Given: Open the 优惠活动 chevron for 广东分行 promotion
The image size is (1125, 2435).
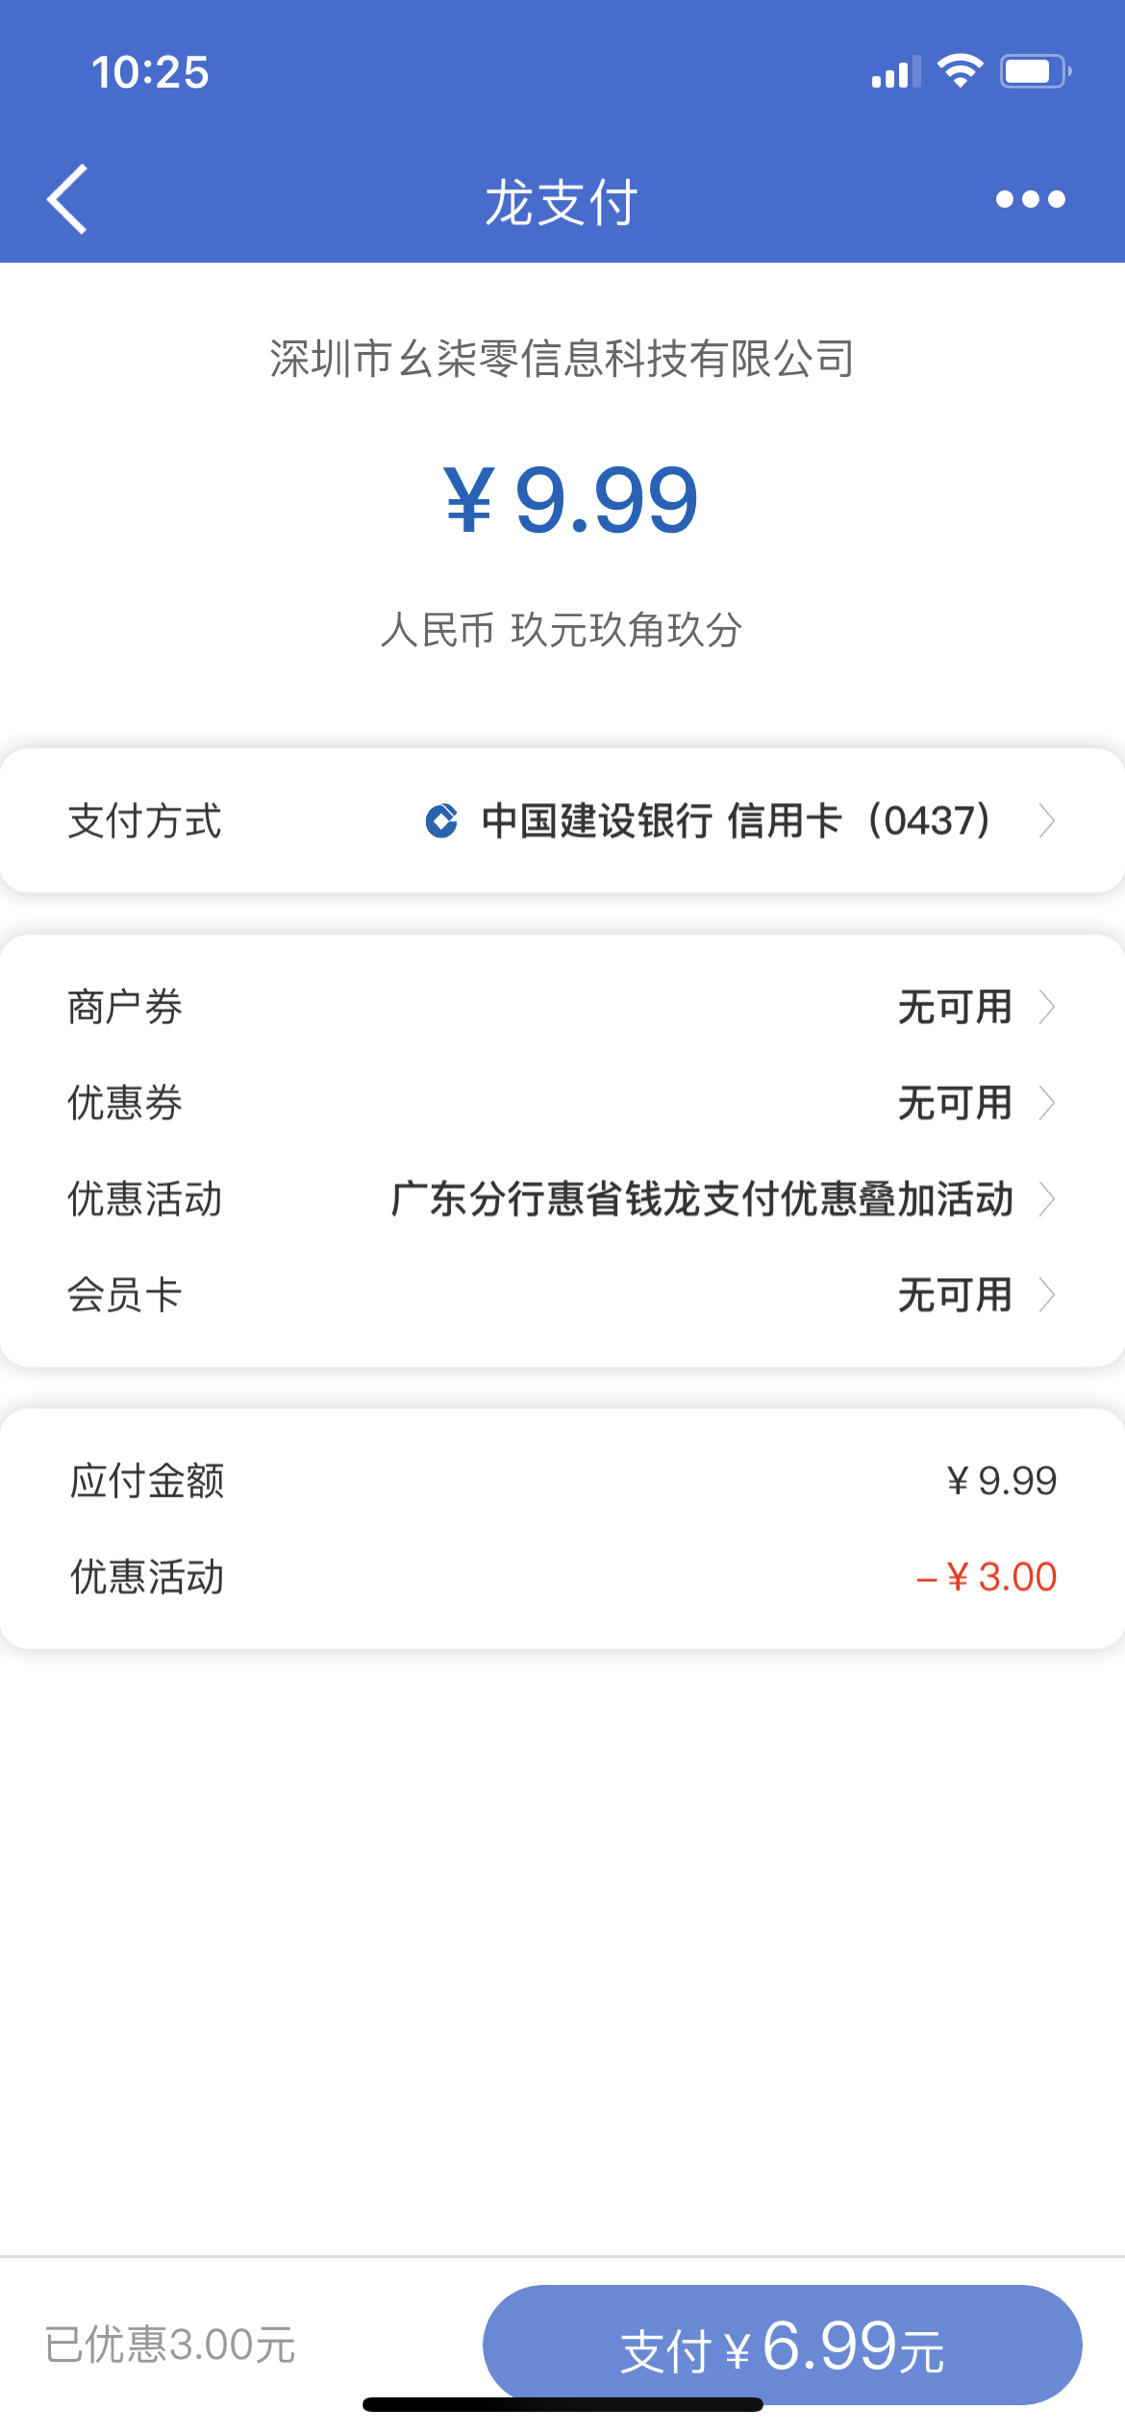Looking at the screenshot, I should pyautogui.click(x=1046, y=1199).
